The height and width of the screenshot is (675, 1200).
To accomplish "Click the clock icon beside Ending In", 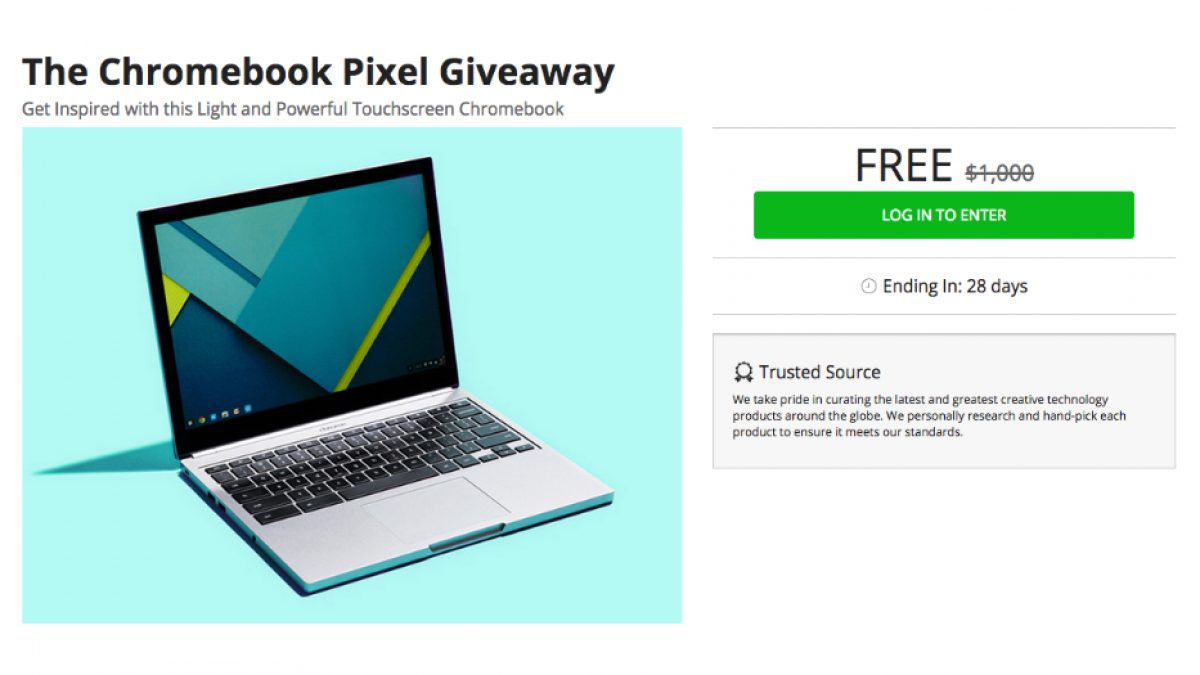I will tap(868, 287).
